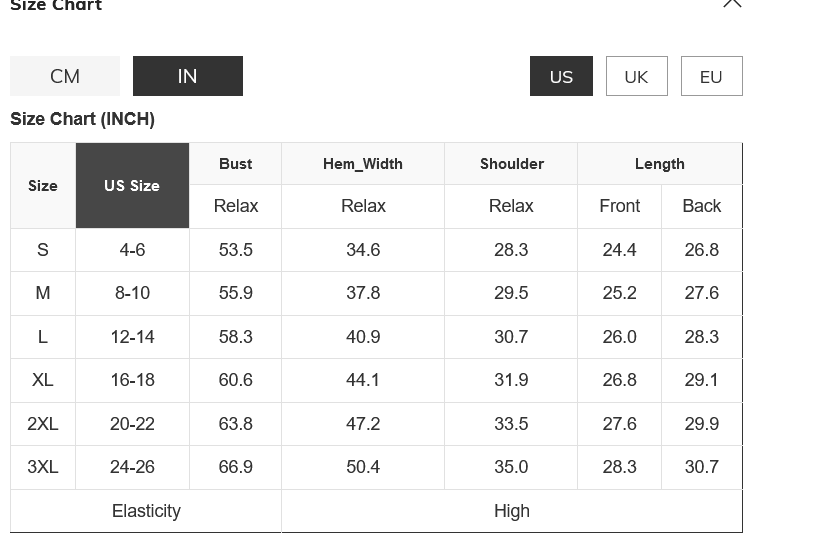Select the IN unit toggle
Image resolution: width=815 pixels, height=547 pixels.
(187, 76)
